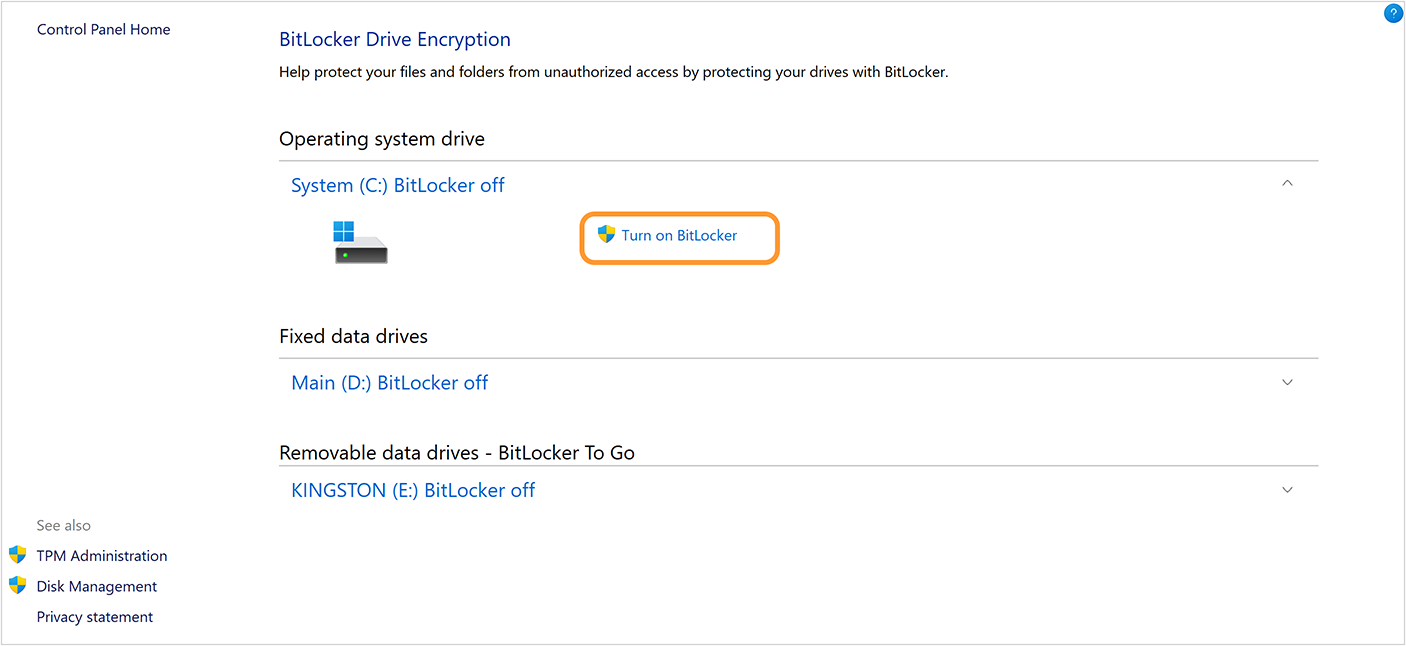Screen dimensions: 1406x646
Task: Open the Privacy statement
Action: point(94,616)
